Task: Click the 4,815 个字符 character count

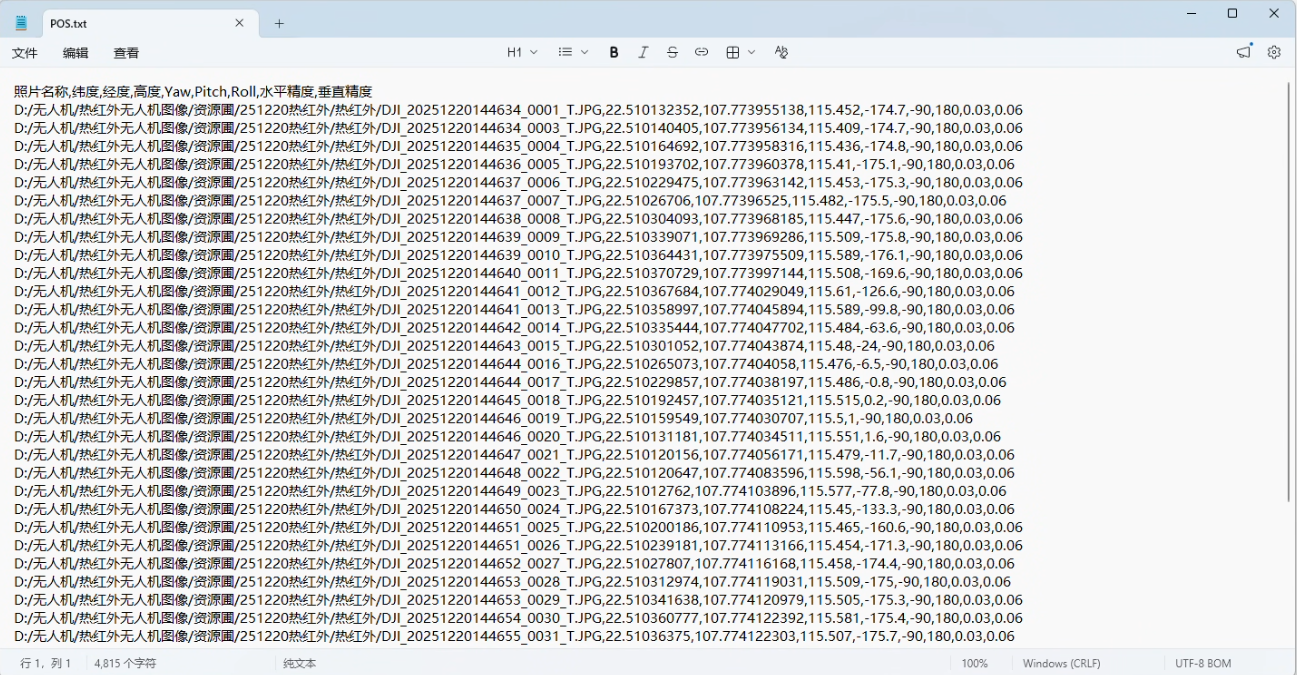Action: pyautogui.click(x=125, y=663)
